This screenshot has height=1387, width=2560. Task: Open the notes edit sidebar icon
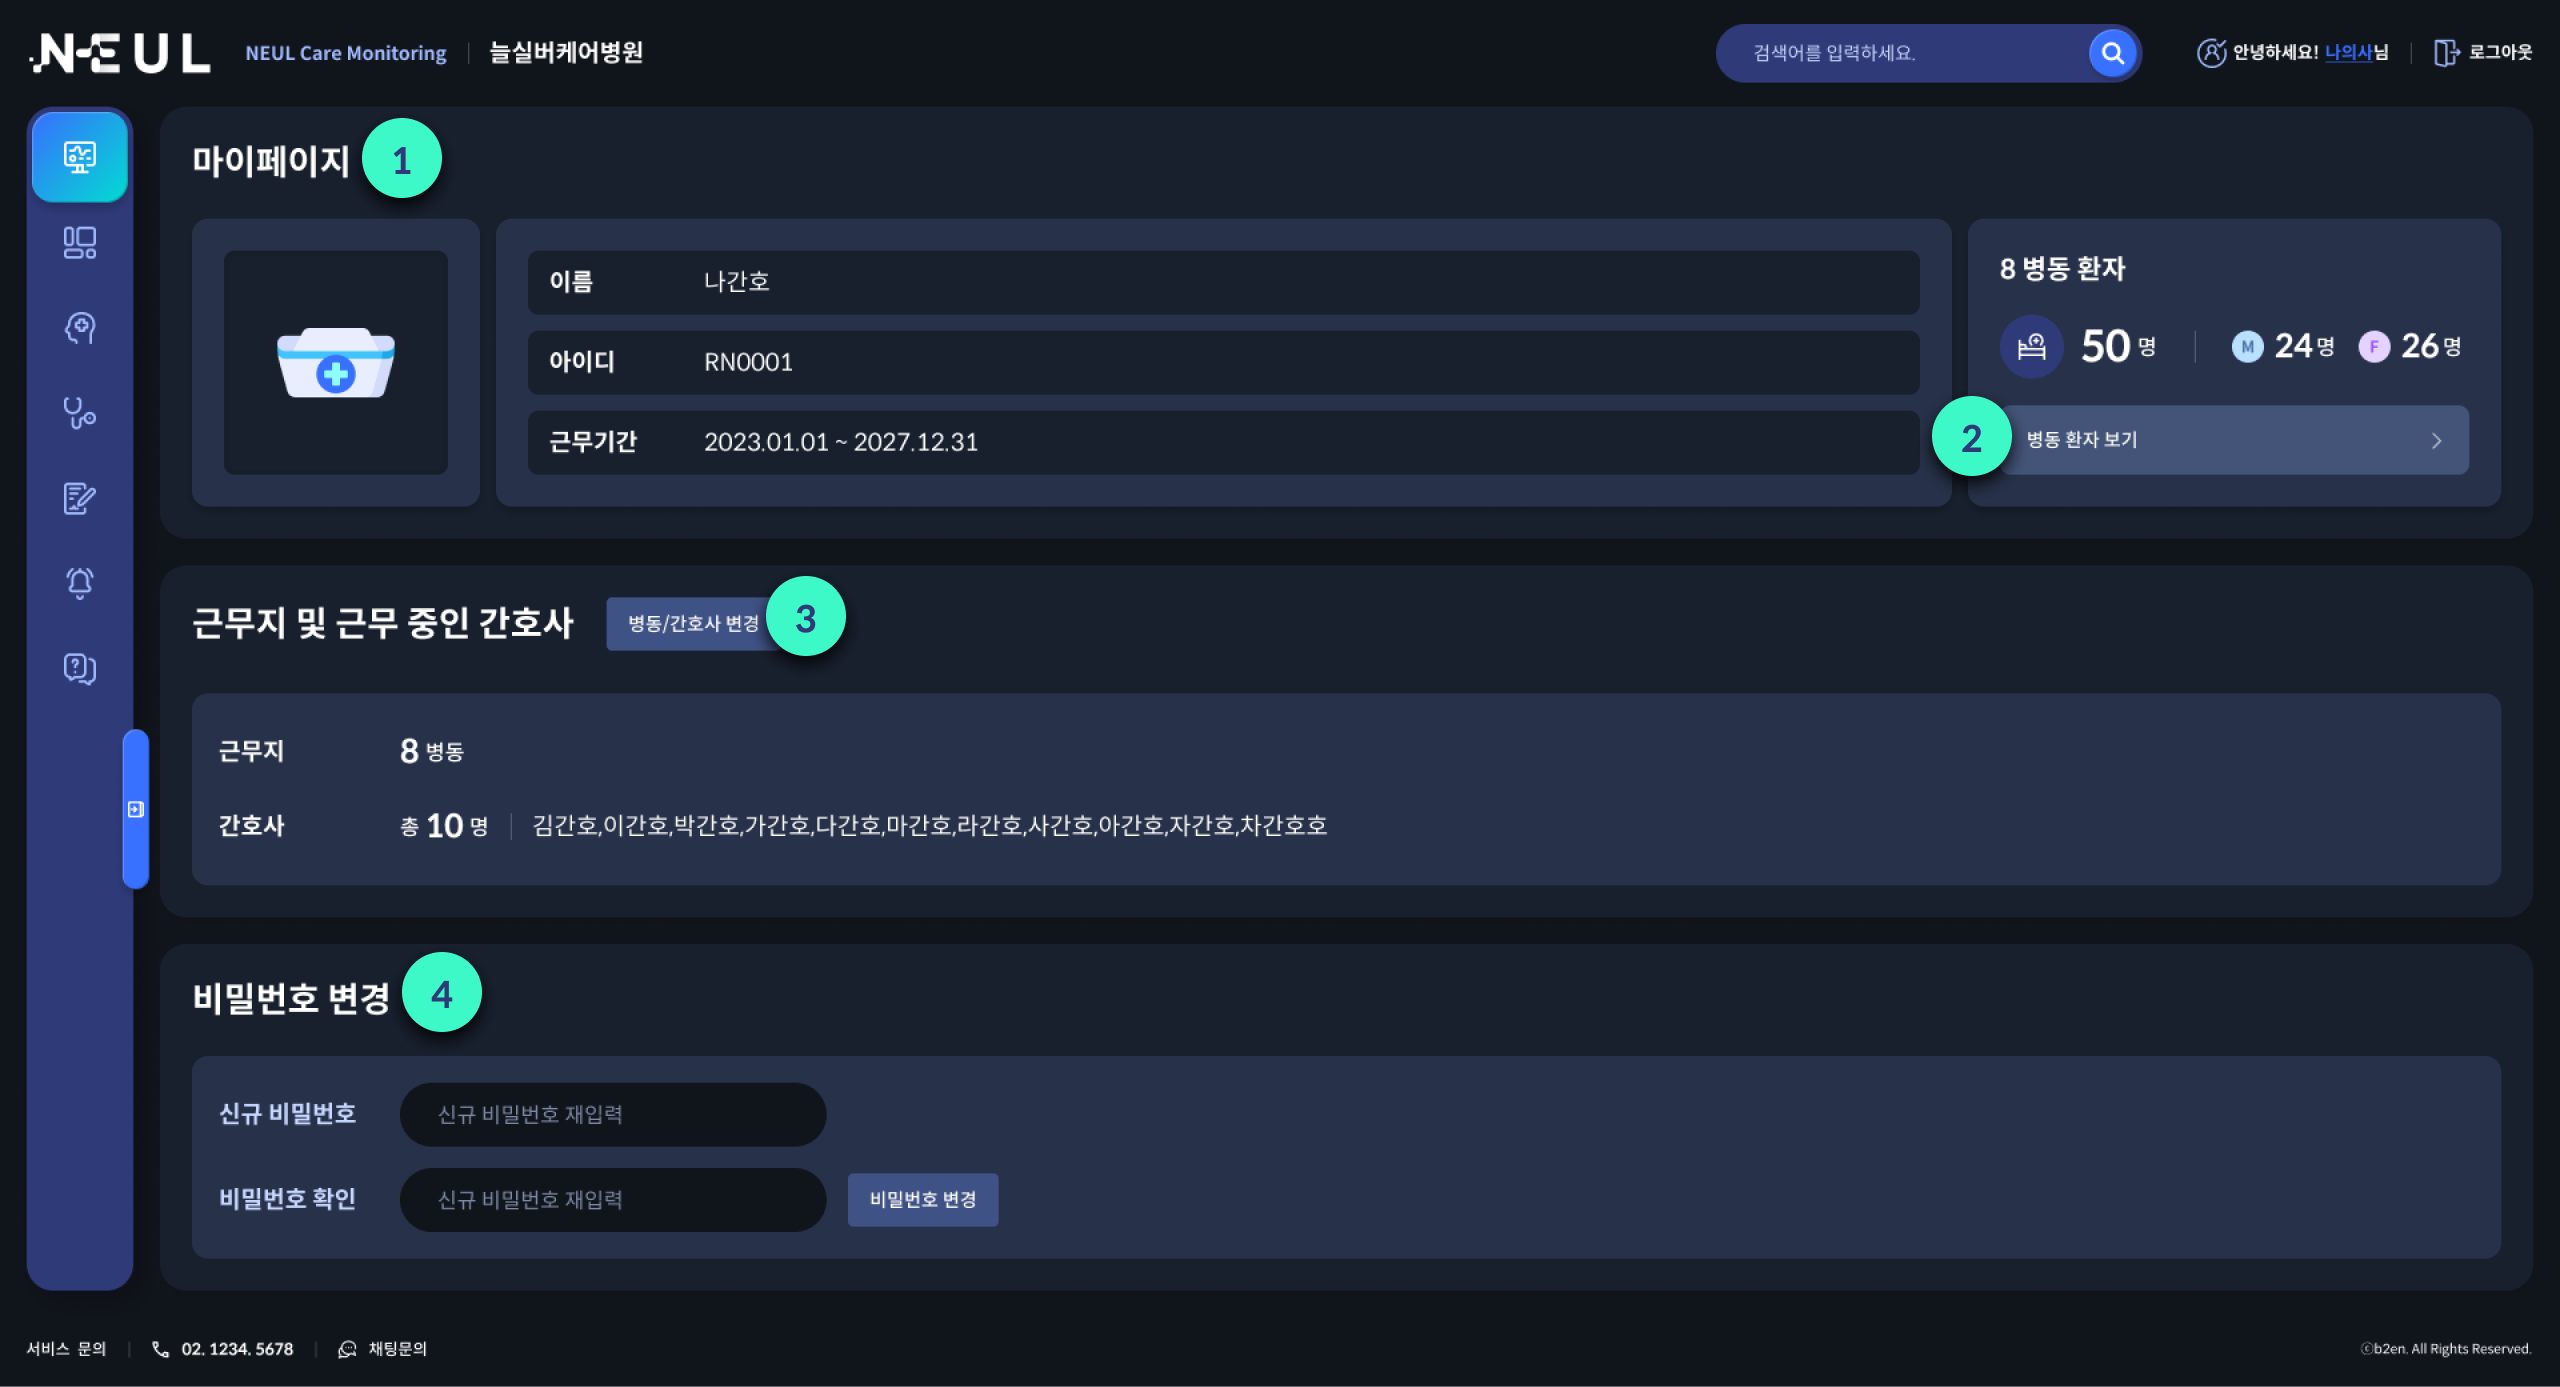tap(80, 498)
